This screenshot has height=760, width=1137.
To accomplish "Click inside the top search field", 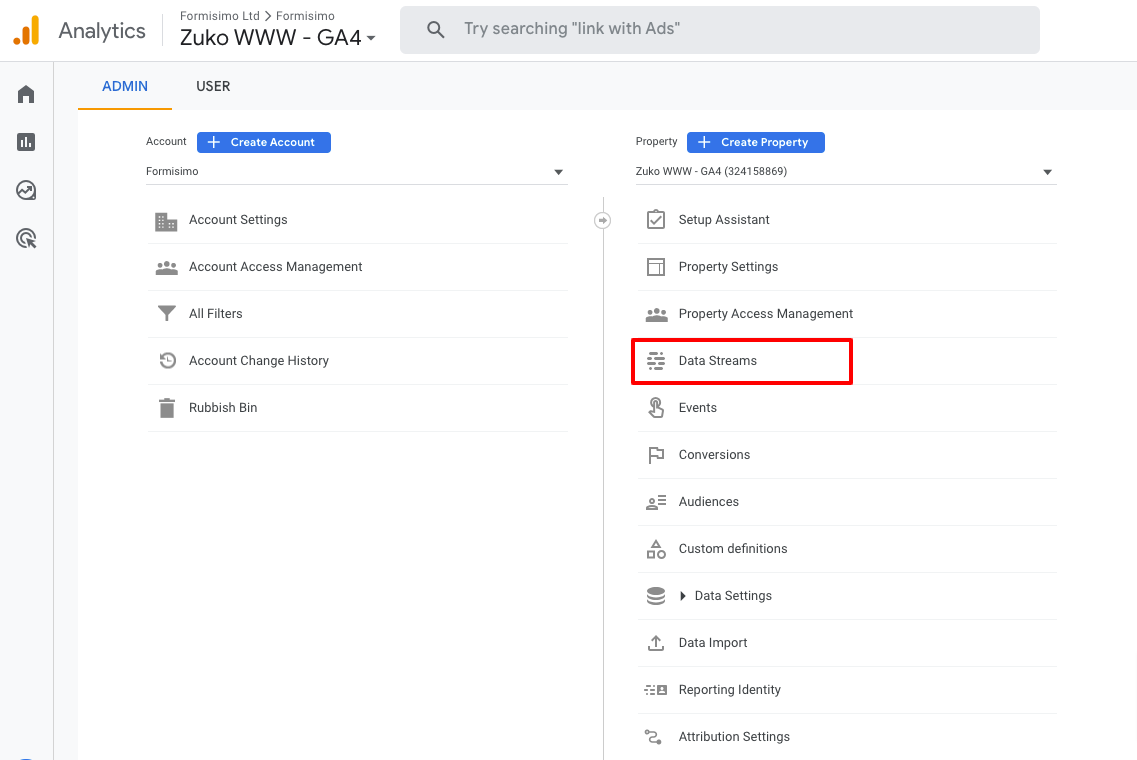I will coord(720,30).
